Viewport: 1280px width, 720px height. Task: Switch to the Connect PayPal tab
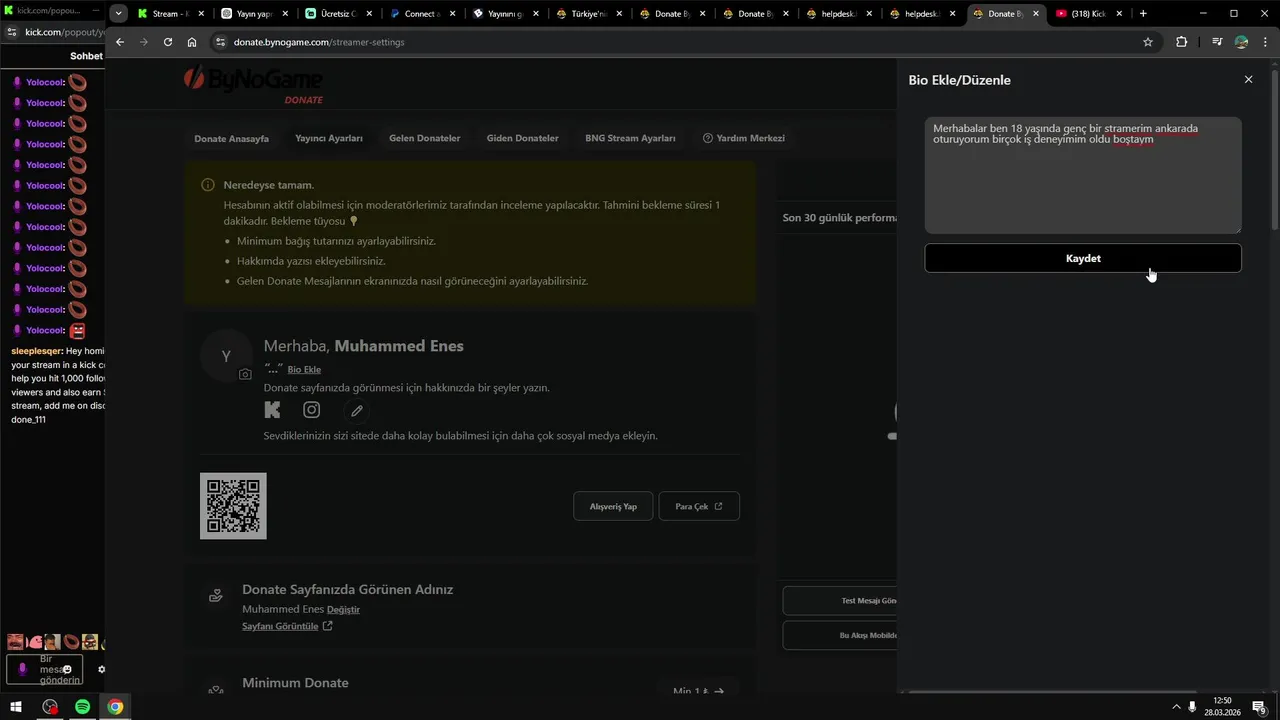click(422, 14)
